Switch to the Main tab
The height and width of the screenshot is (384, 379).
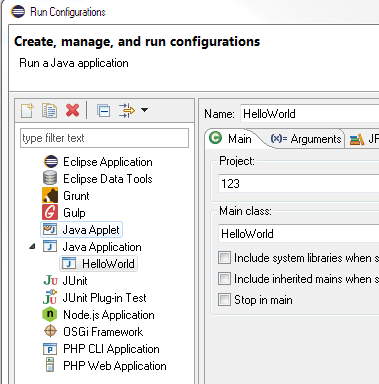(x=230, y=138)
